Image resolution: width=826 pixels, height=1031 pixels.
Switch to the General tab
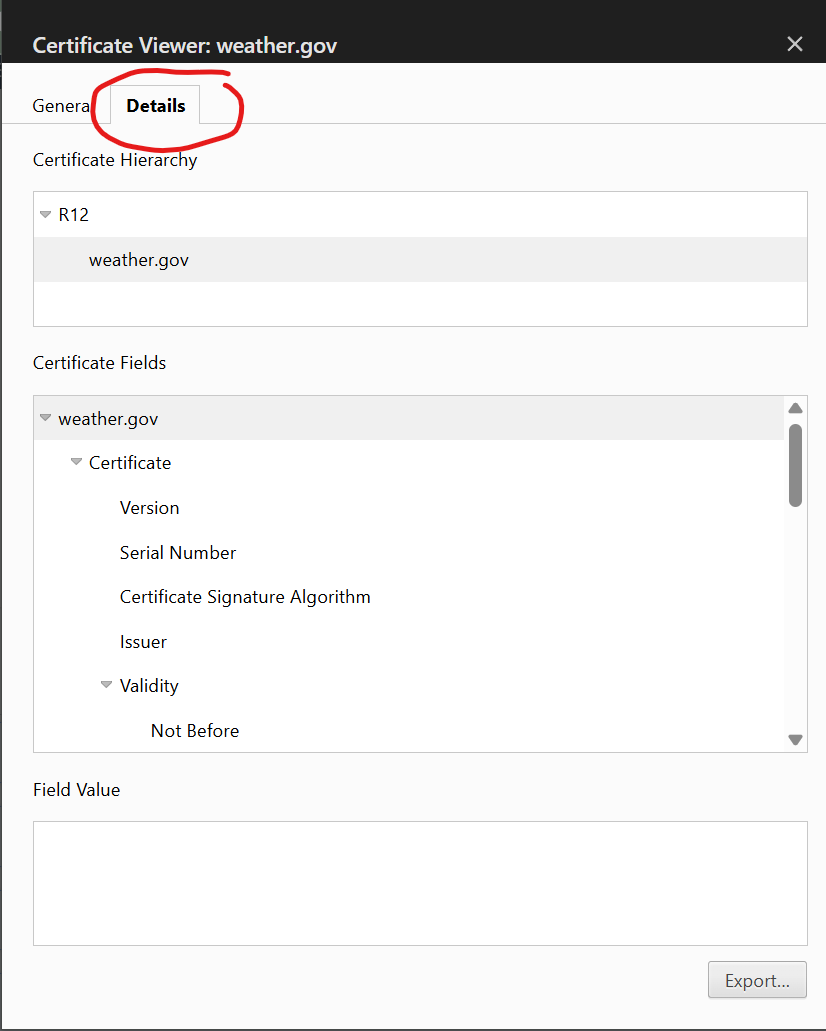[x=61, y=105]
